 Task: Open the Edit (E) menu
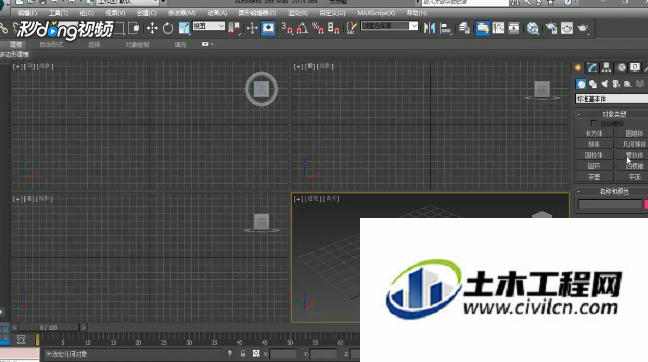pyautogui.click(x=27, y=13)
